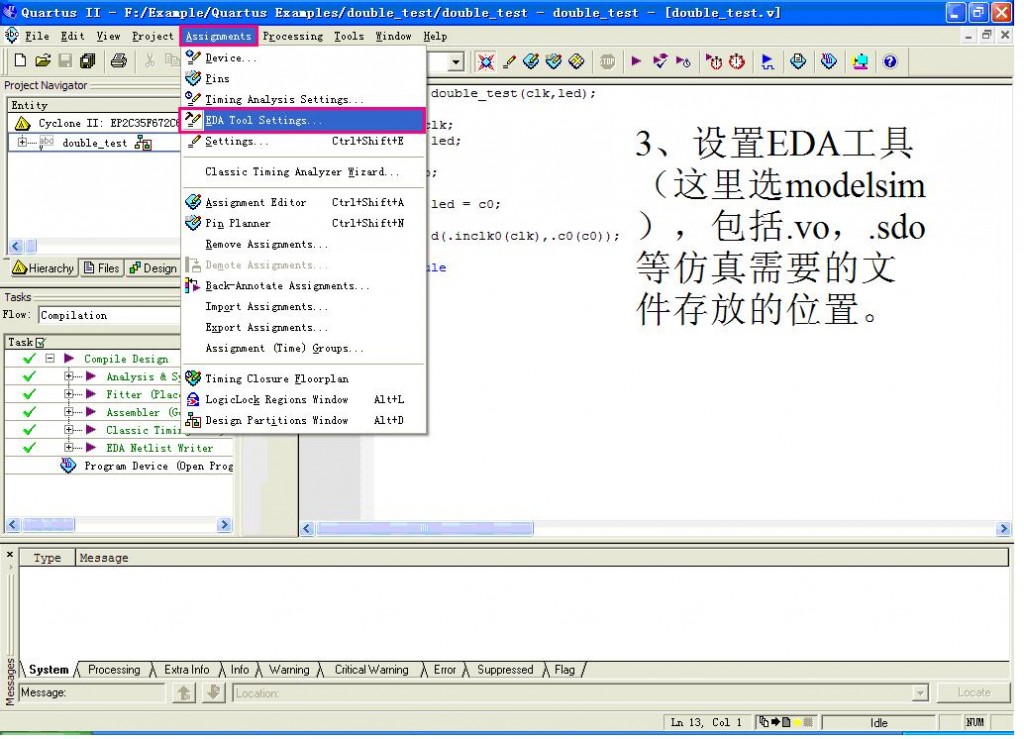
Task: Open Timing Closure Floorplan menu entry
Action: coord(305,381)
